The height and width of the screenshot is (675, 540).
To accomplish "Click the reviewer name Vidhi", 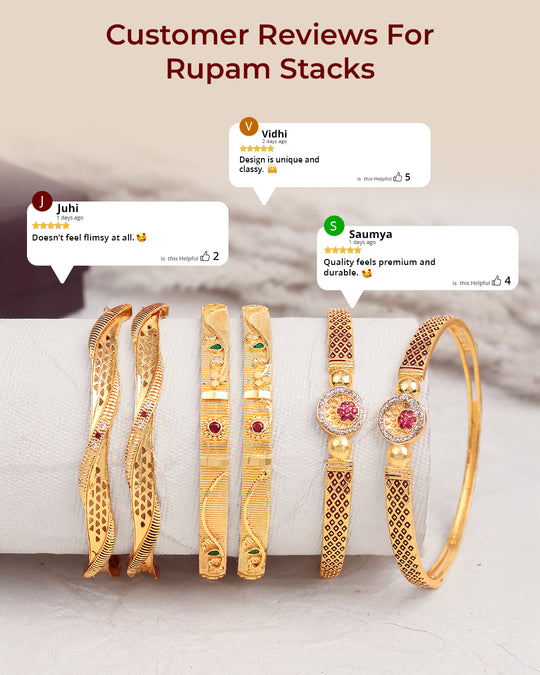I will 274,133.
